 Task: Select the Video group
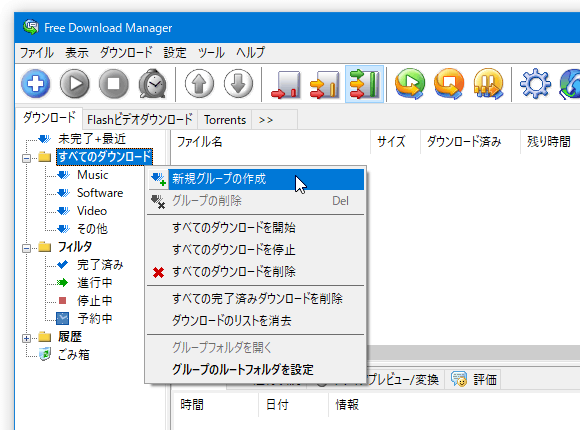[92, 211]
